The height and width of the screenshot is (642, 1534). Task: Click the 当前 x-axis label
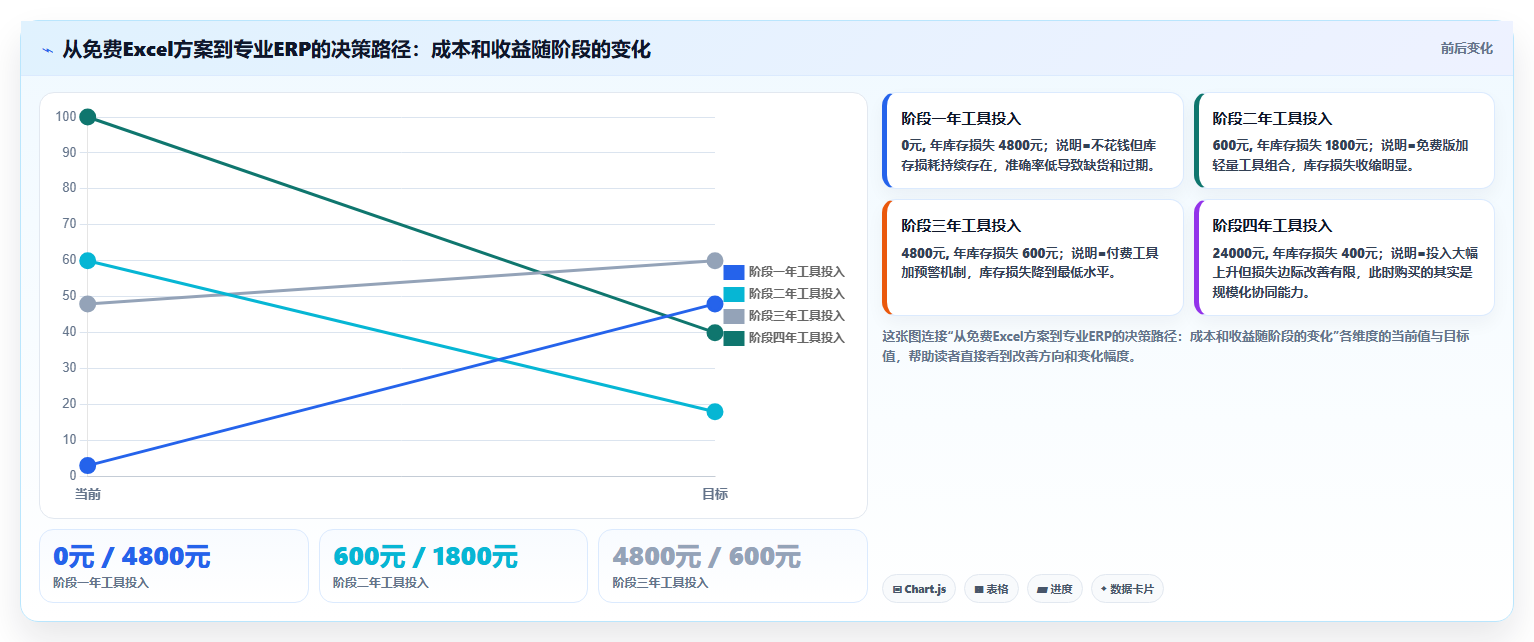[x=88, y=494]
